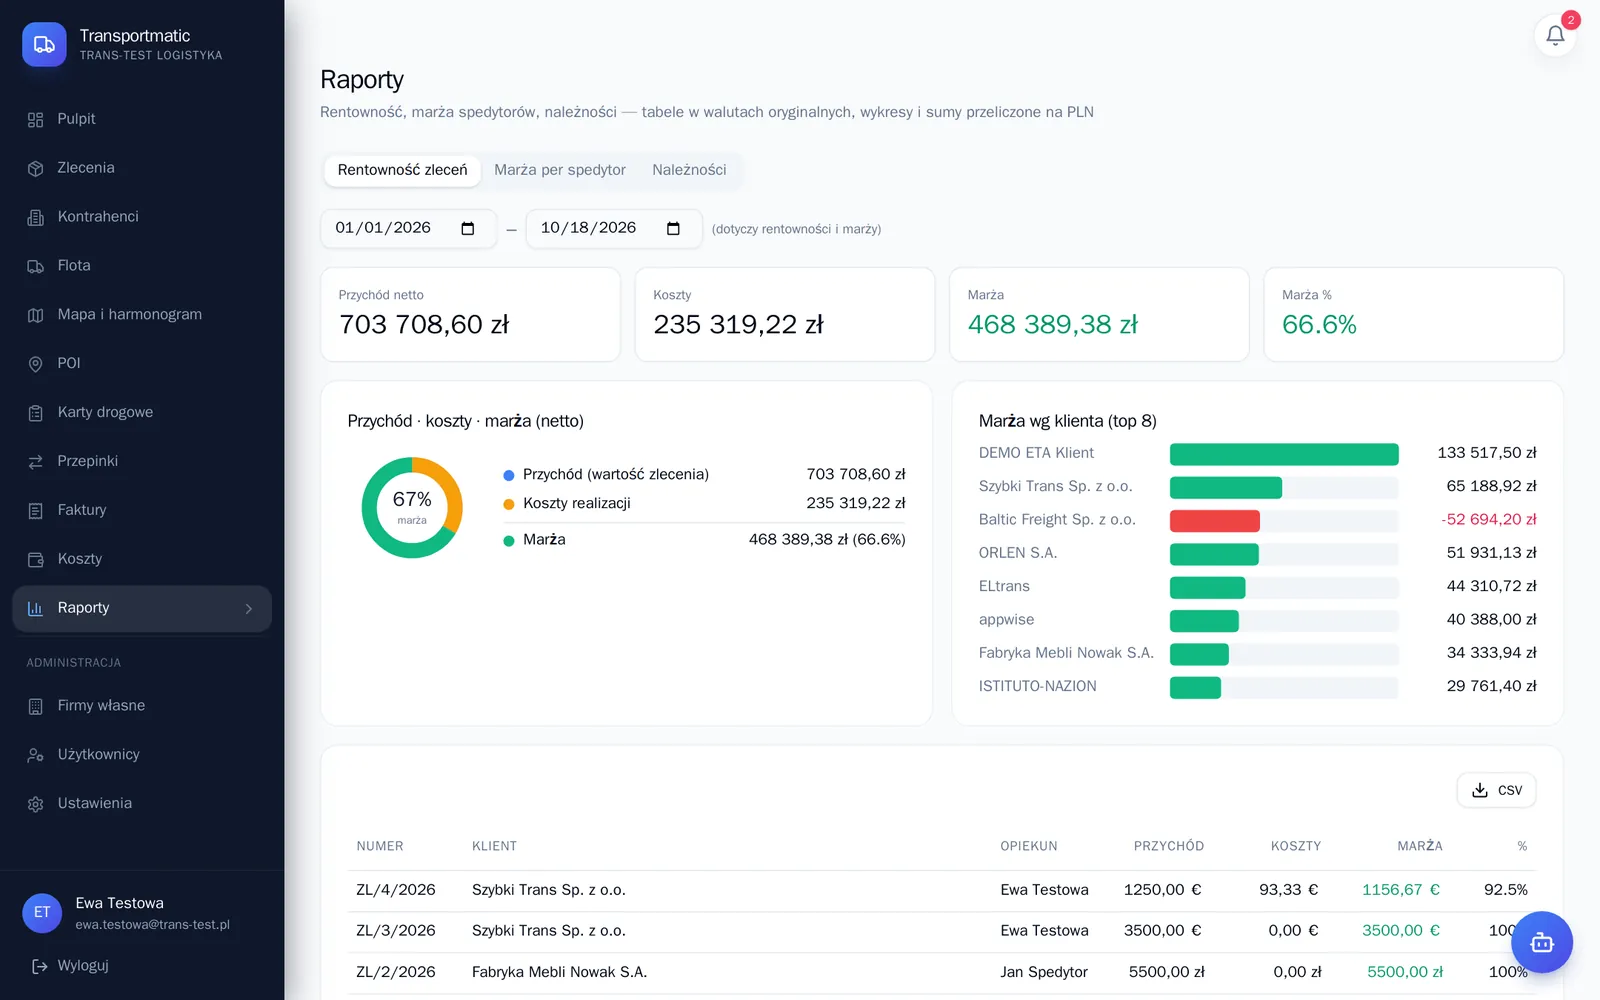Click the Flota truck icon
This screenshot has width=1600, height=1000.
(x=36, y=266)
